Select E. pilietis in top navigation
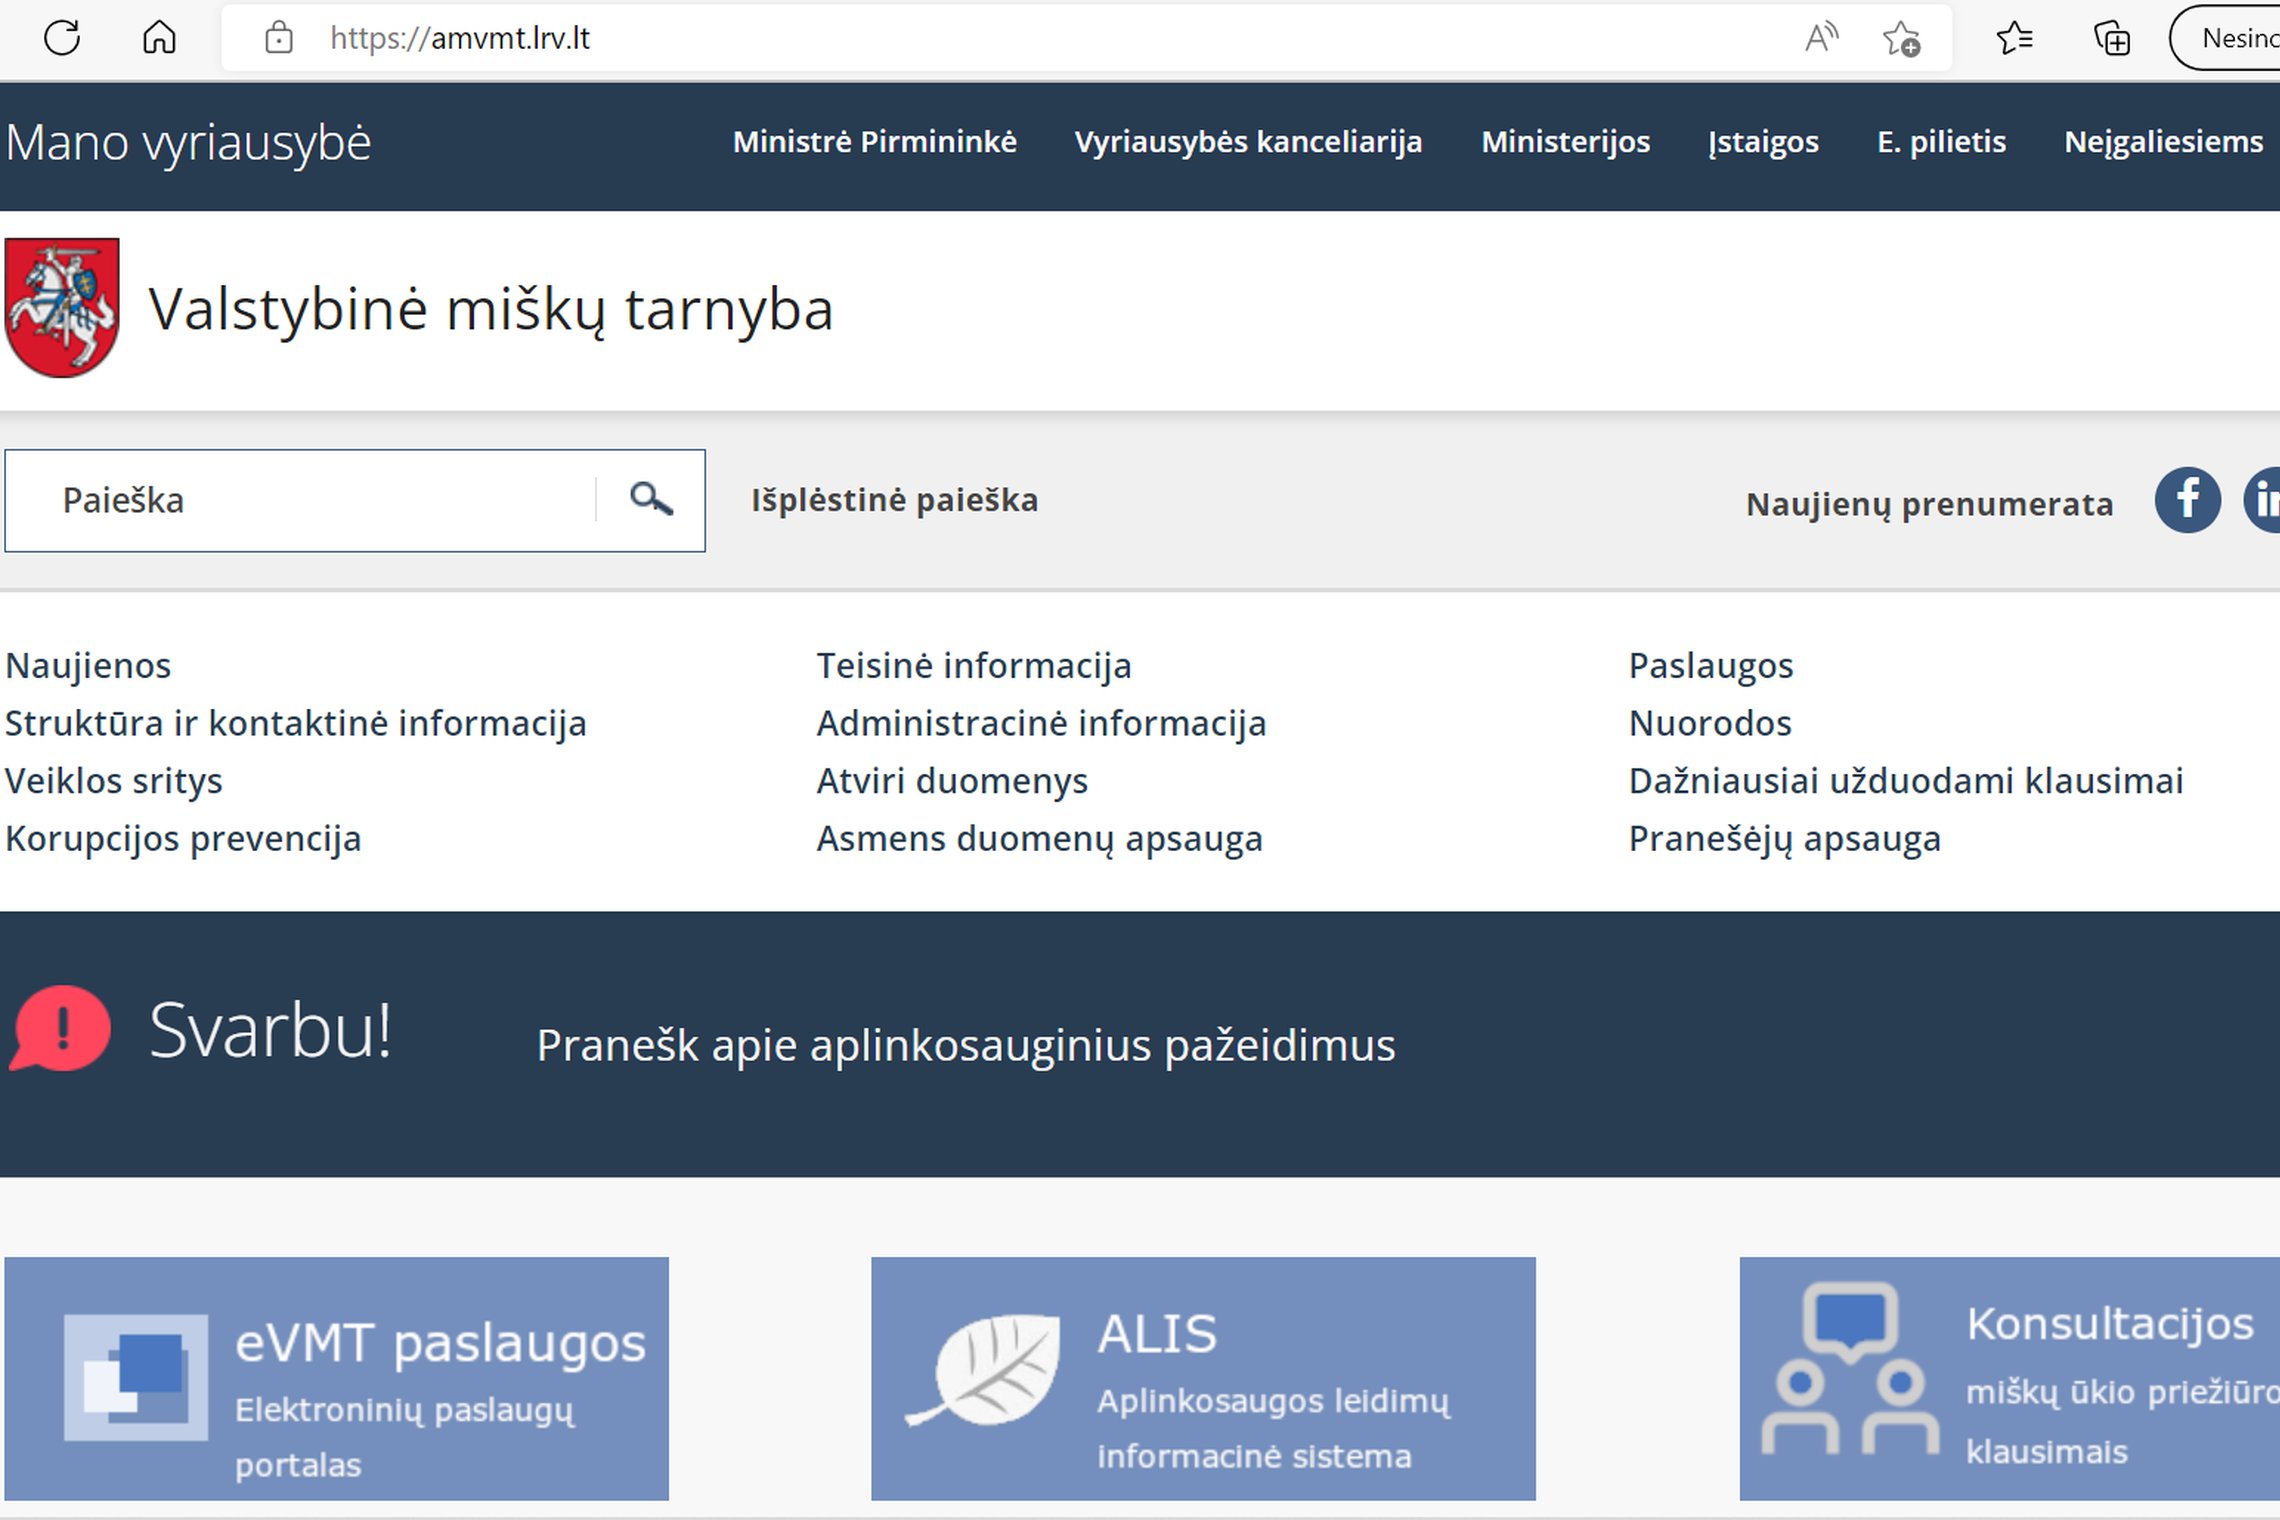The image size is (2280, 1520). point(1940,142)
